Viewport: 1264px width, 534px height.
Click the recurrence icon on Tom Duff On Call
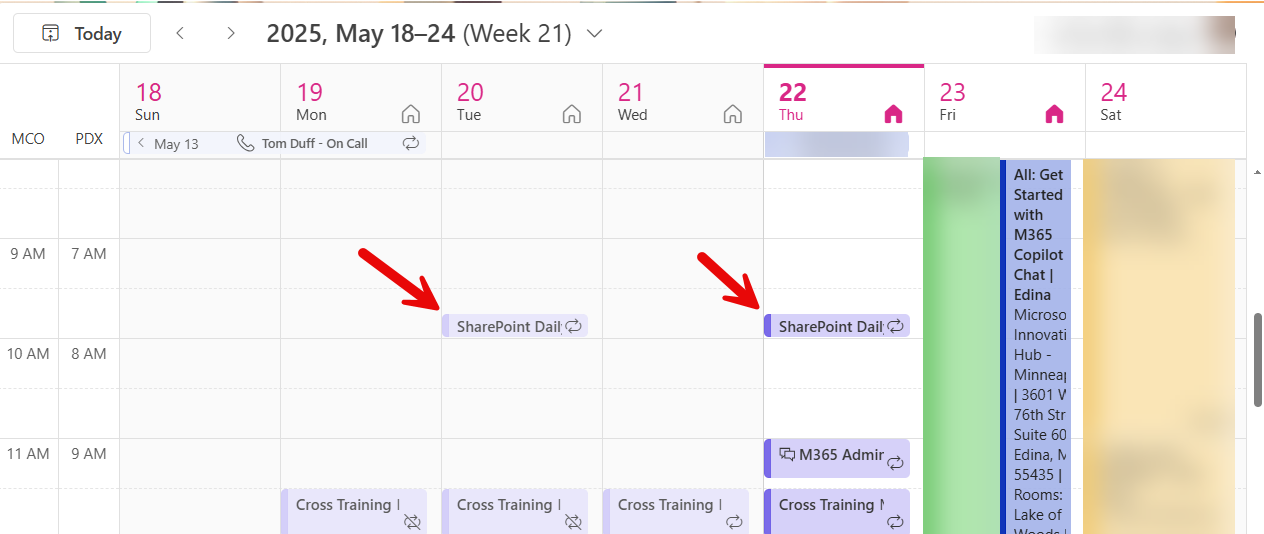tap(411, 143)
